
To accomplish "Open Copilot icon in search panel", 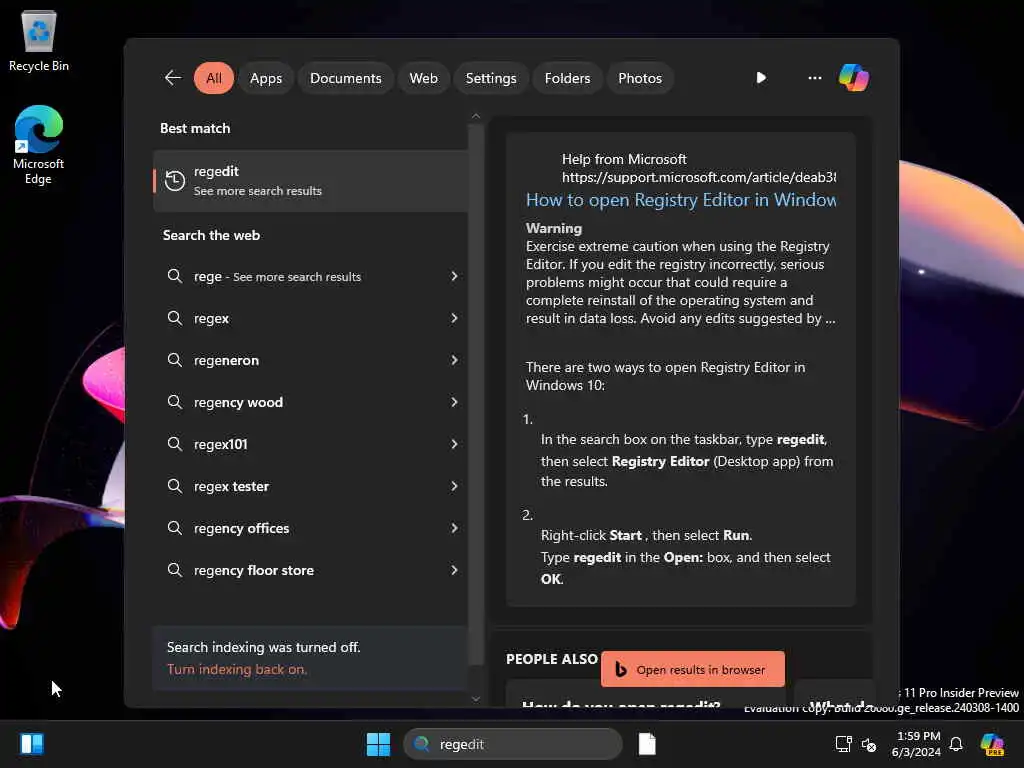I will point(854,78).
